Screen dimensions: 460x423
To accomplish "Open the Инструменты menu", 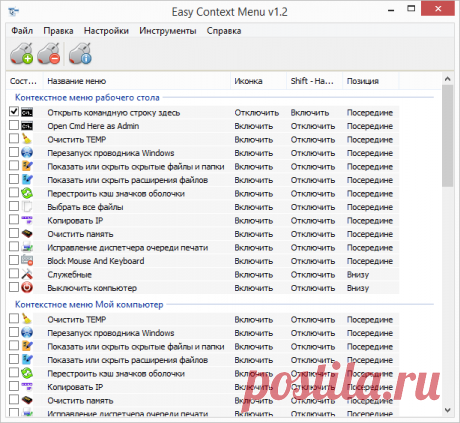I will pyautogui.click(x=168, y=31).
